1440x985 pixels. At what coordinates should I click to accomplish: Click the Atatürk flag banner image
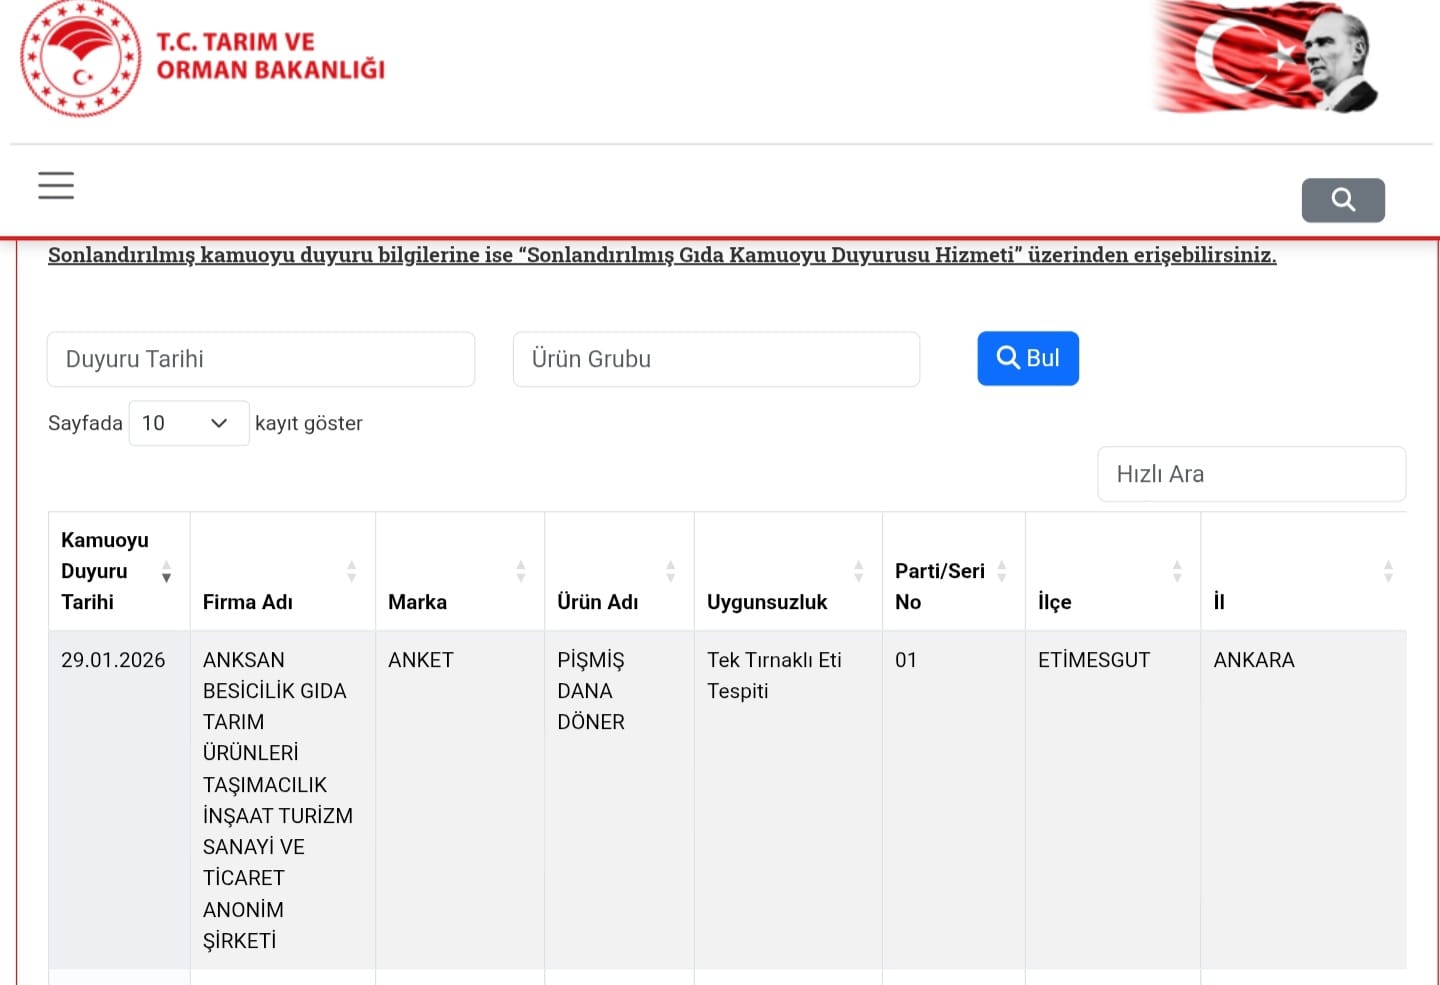(1266, 57)
